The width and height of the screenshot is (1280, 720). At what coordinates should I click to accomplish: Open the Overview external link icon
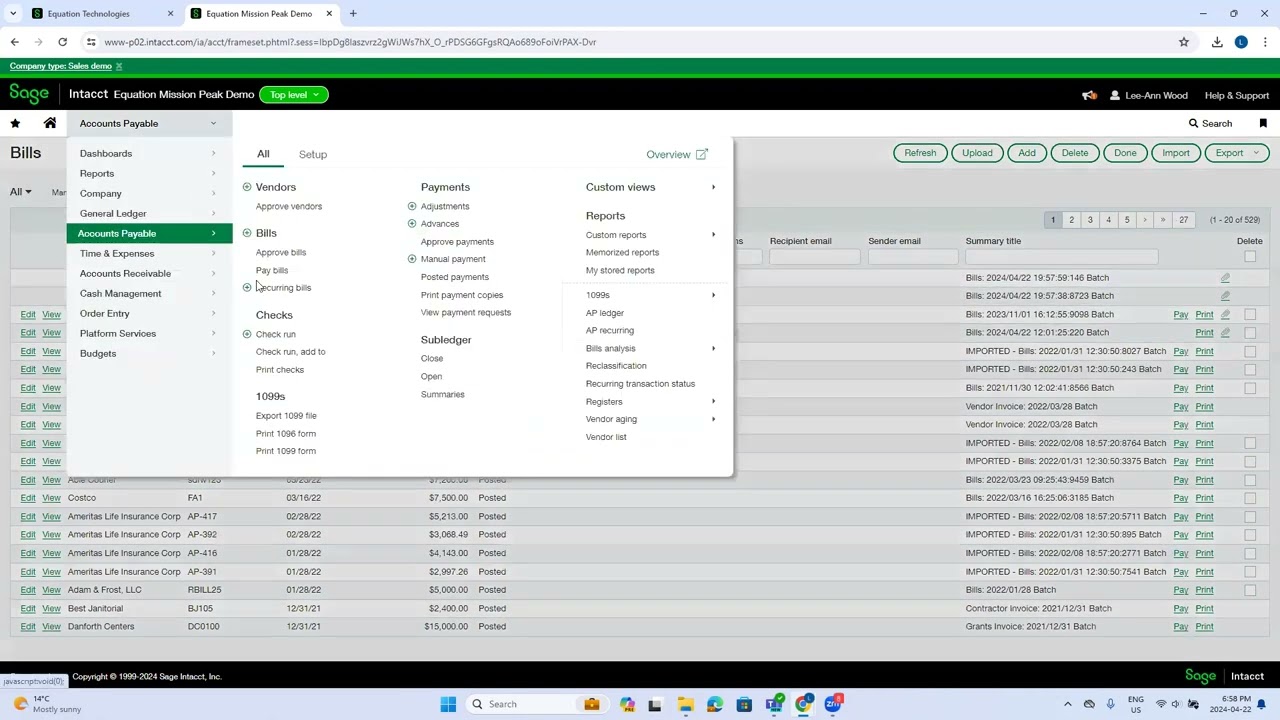coord(702,154)
